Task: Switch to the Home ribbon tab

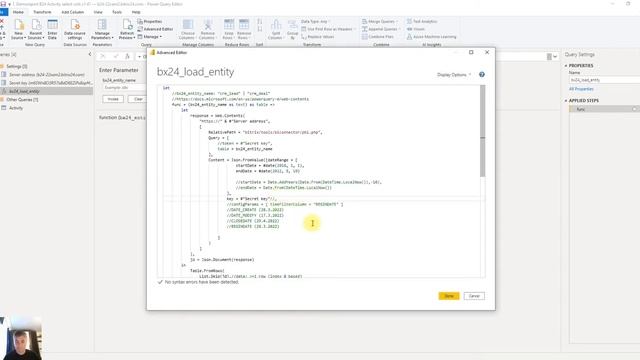Action: [18, 12]
